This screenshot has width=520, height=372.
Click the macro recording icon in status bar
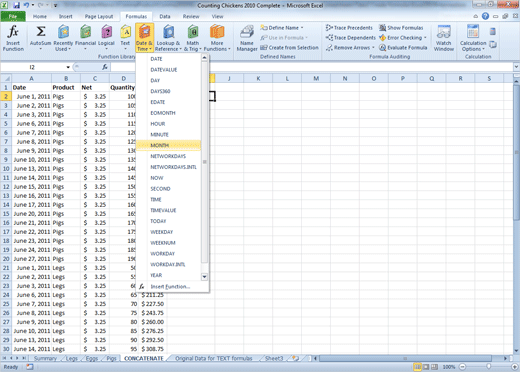point(30,367)
